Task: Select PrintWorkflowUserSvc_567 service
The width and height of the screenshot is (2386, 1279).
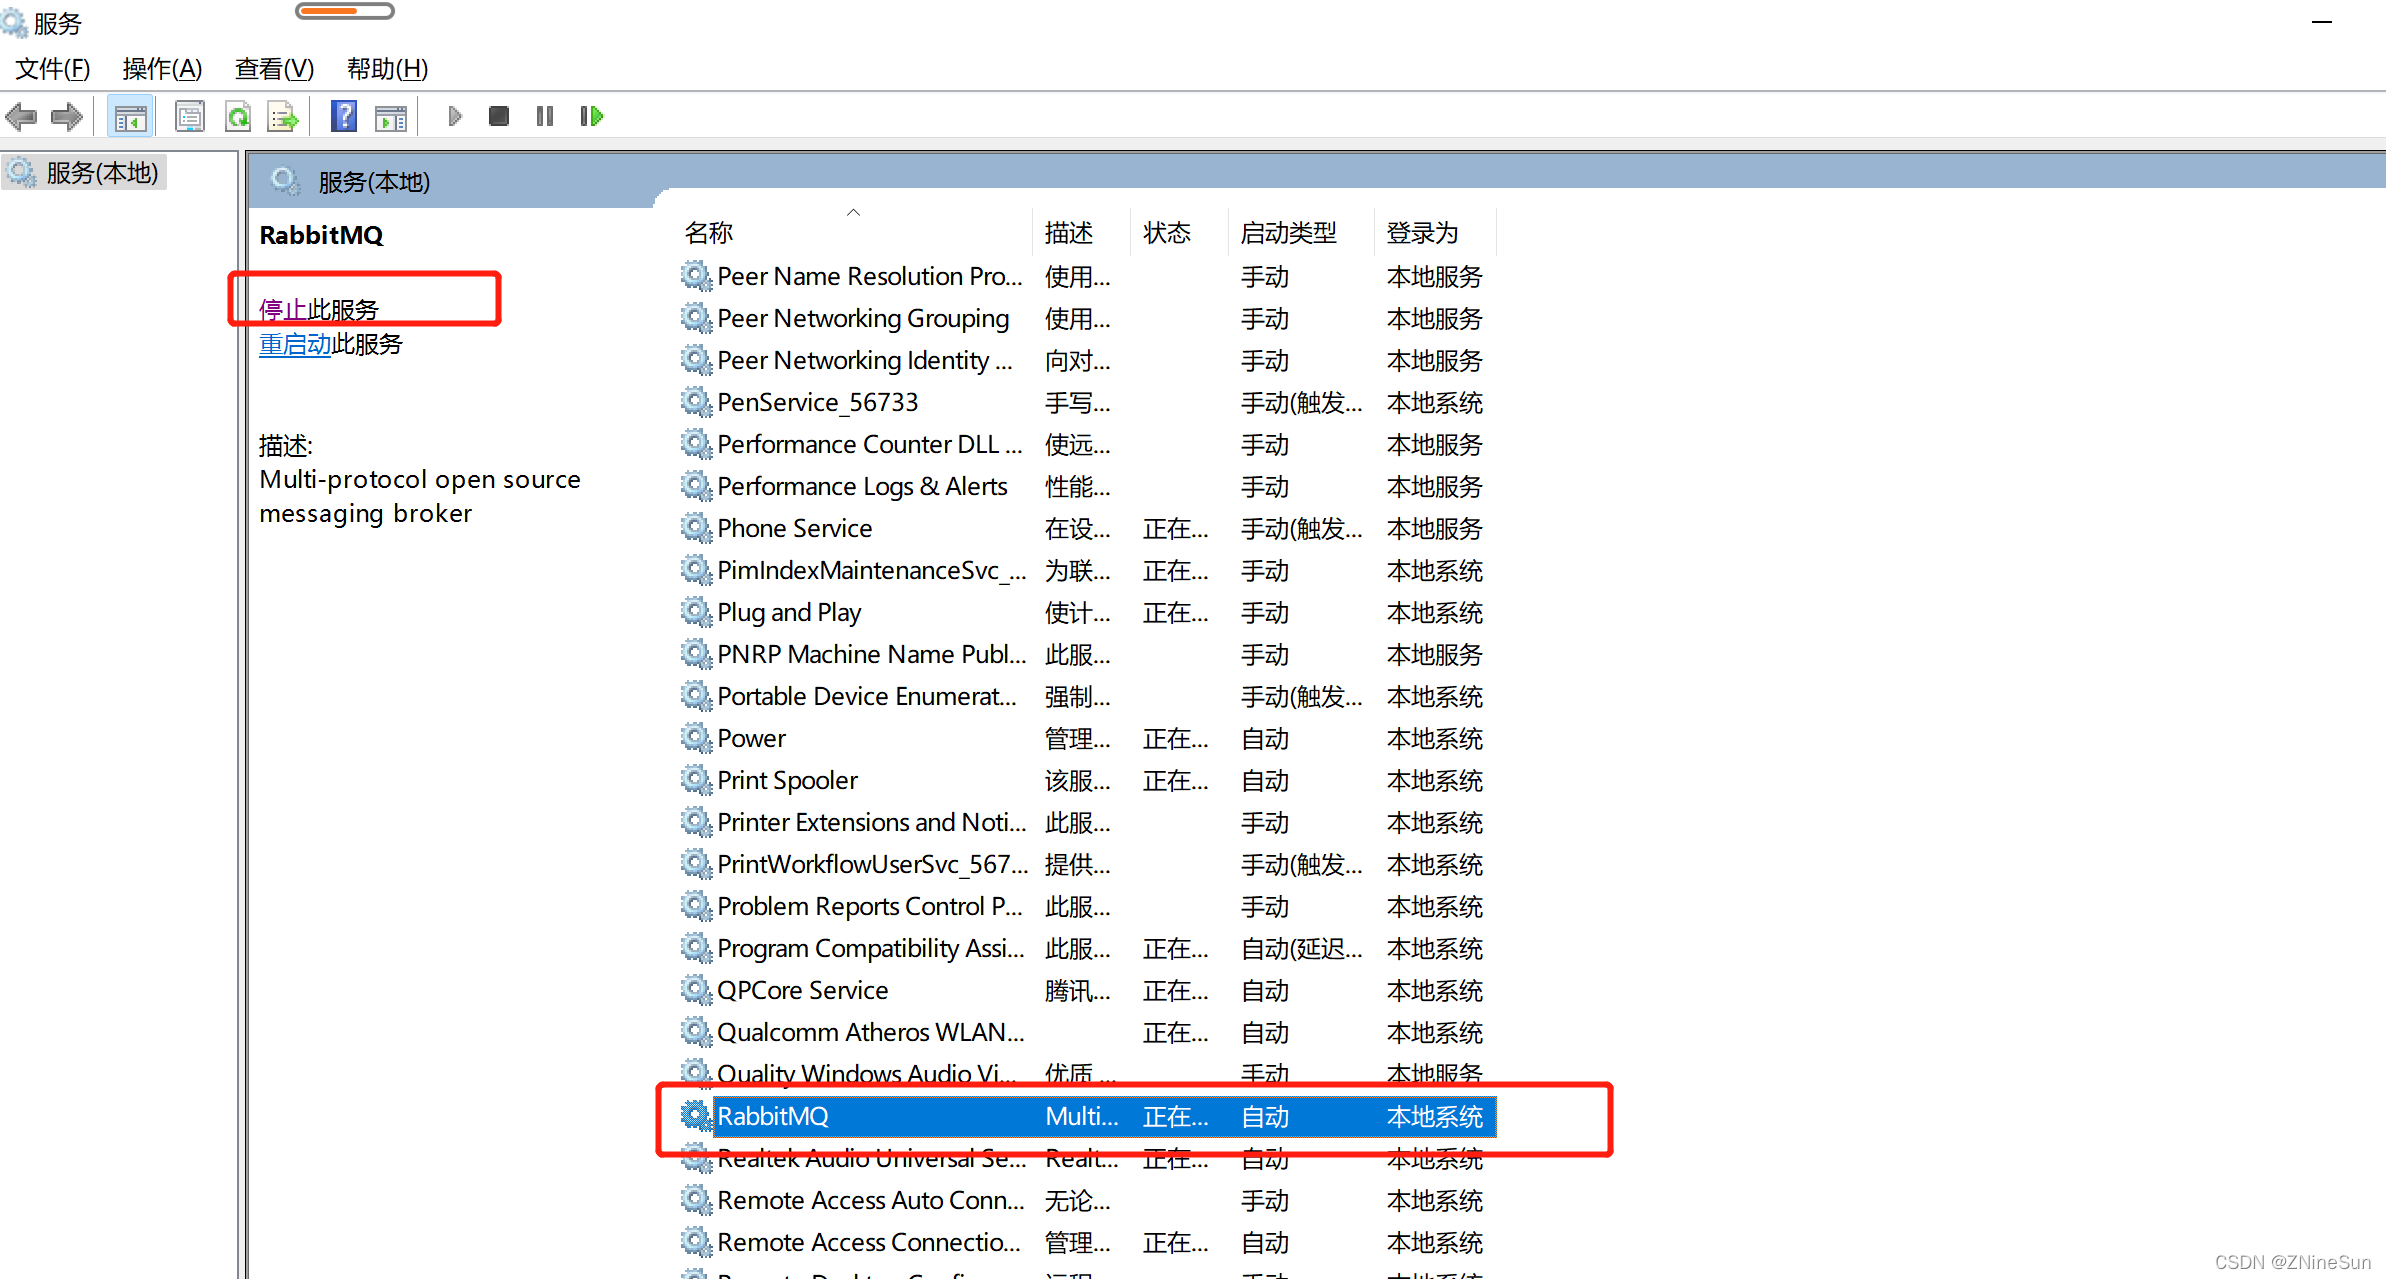Action: coord(1088,864)
